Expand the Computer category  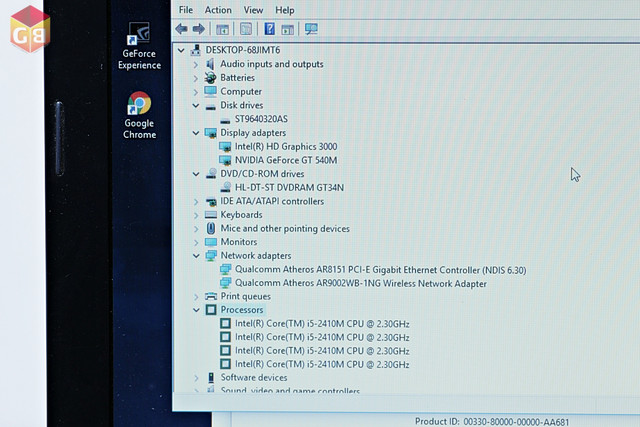pos(196,92)
